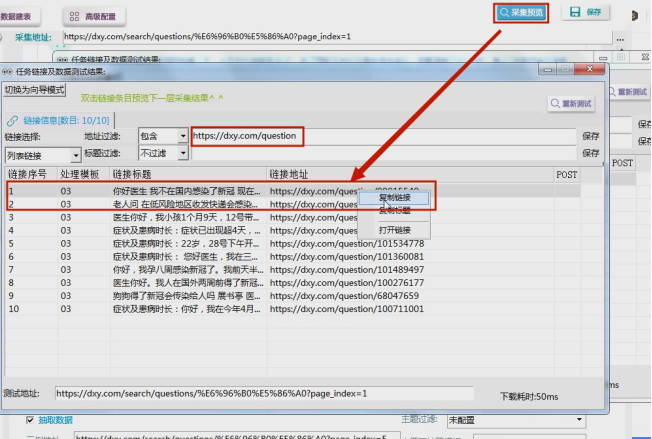Click the empty 标题过滤 text field

383,153
